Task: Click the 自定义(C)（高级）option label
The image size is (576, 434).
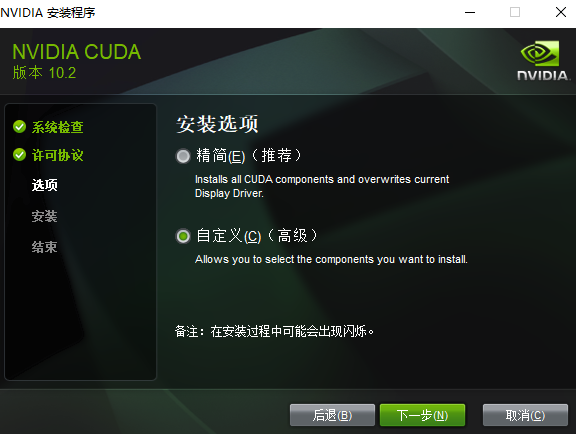Action: (x=257, y=236)
